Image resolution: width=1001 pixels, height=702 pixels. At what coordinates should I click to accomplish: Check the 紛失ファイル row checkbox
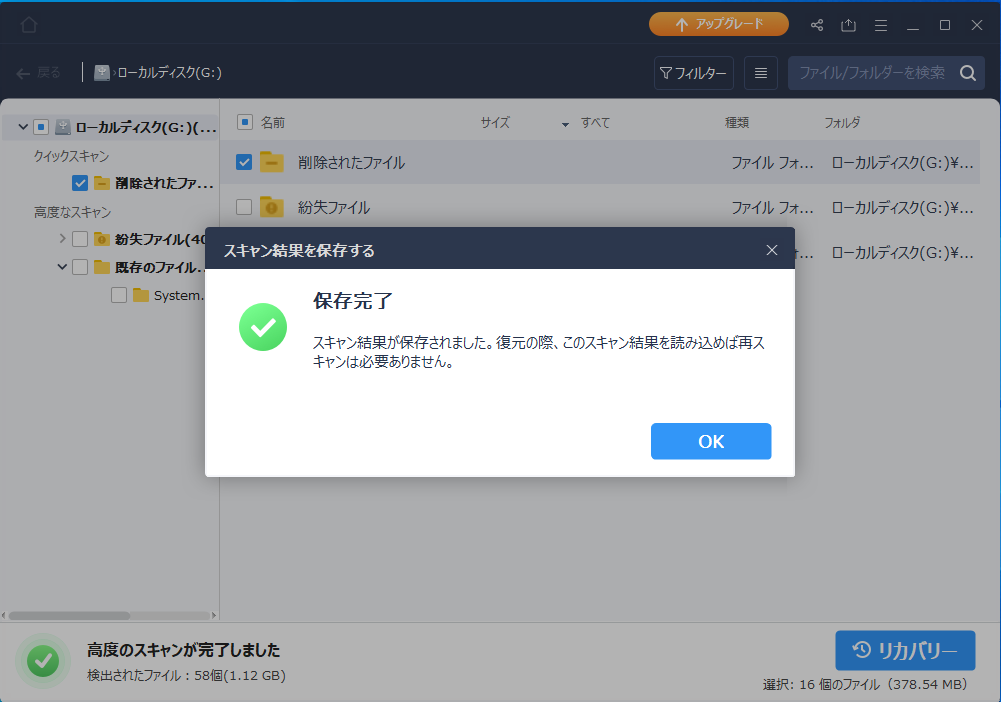[244, 207]
